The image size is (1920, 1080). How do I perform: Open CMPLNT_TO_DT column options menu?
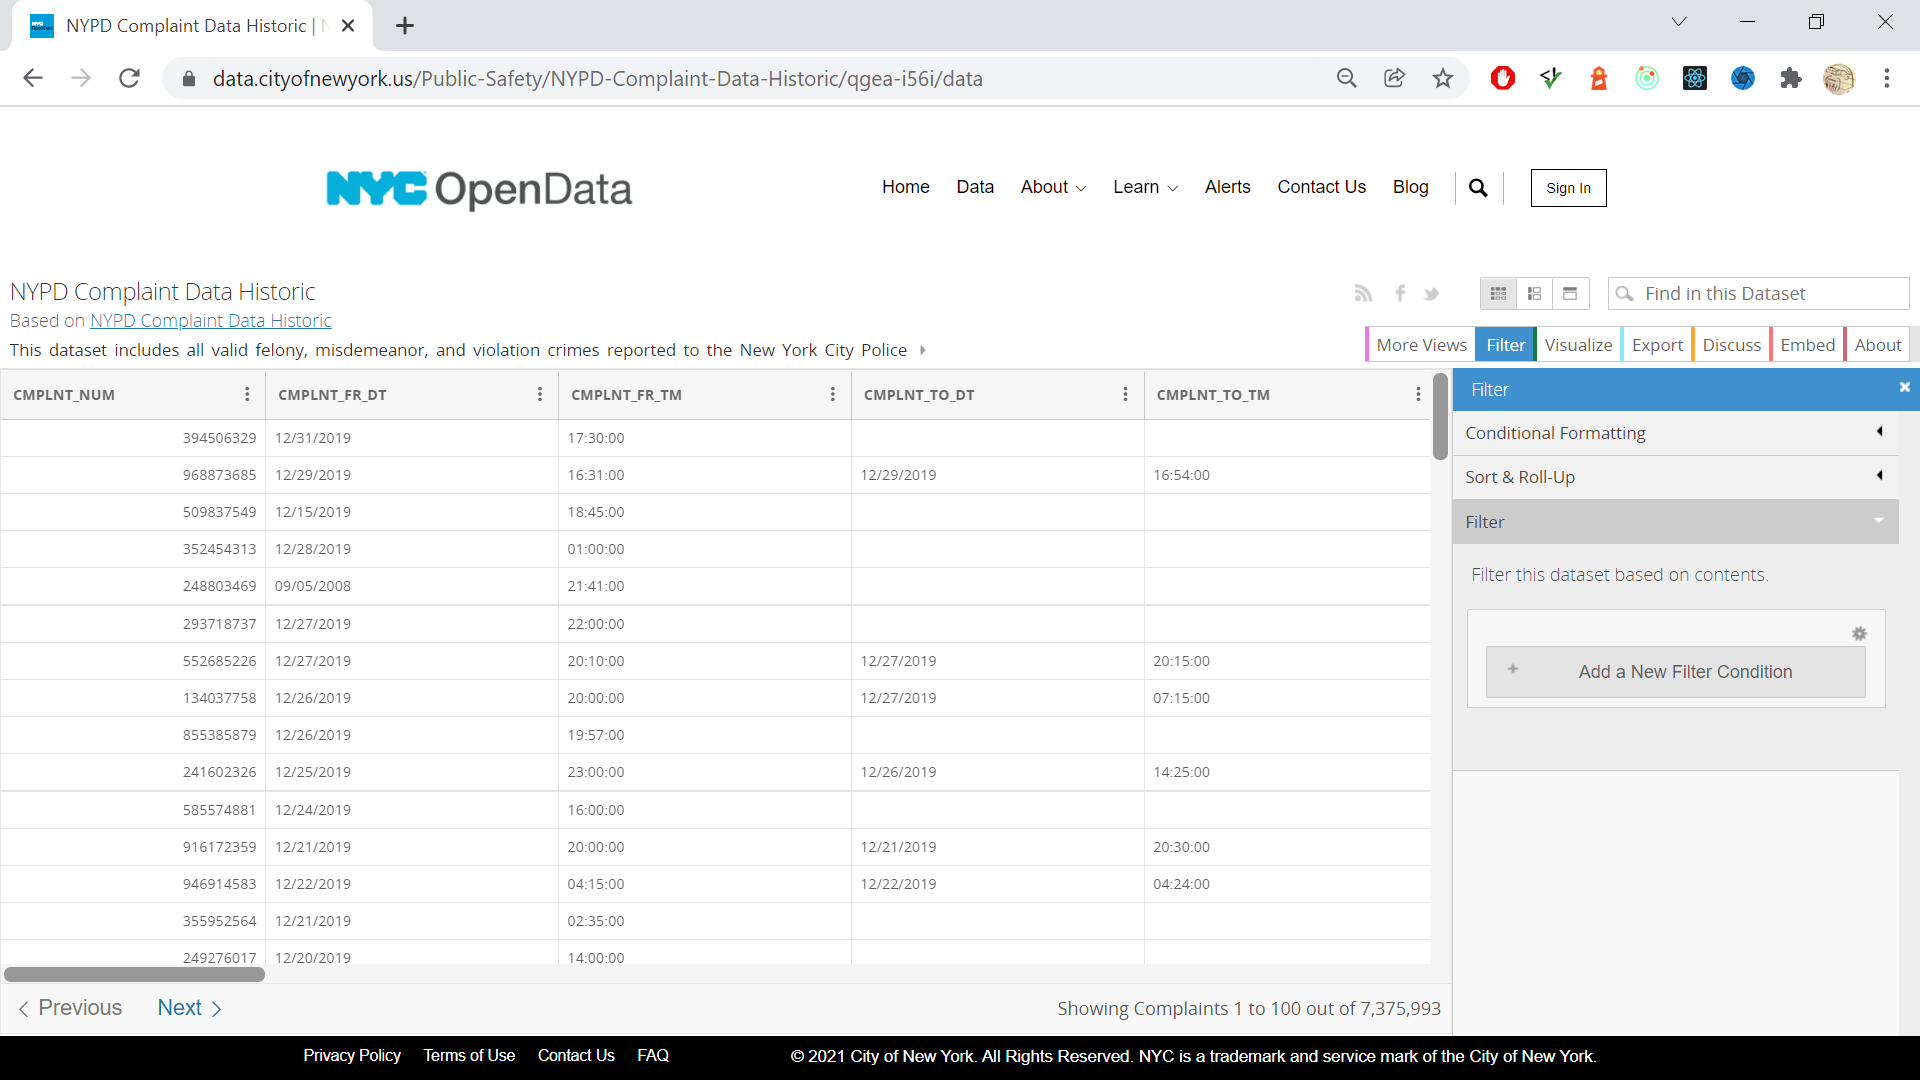(x=1126, y=394)
